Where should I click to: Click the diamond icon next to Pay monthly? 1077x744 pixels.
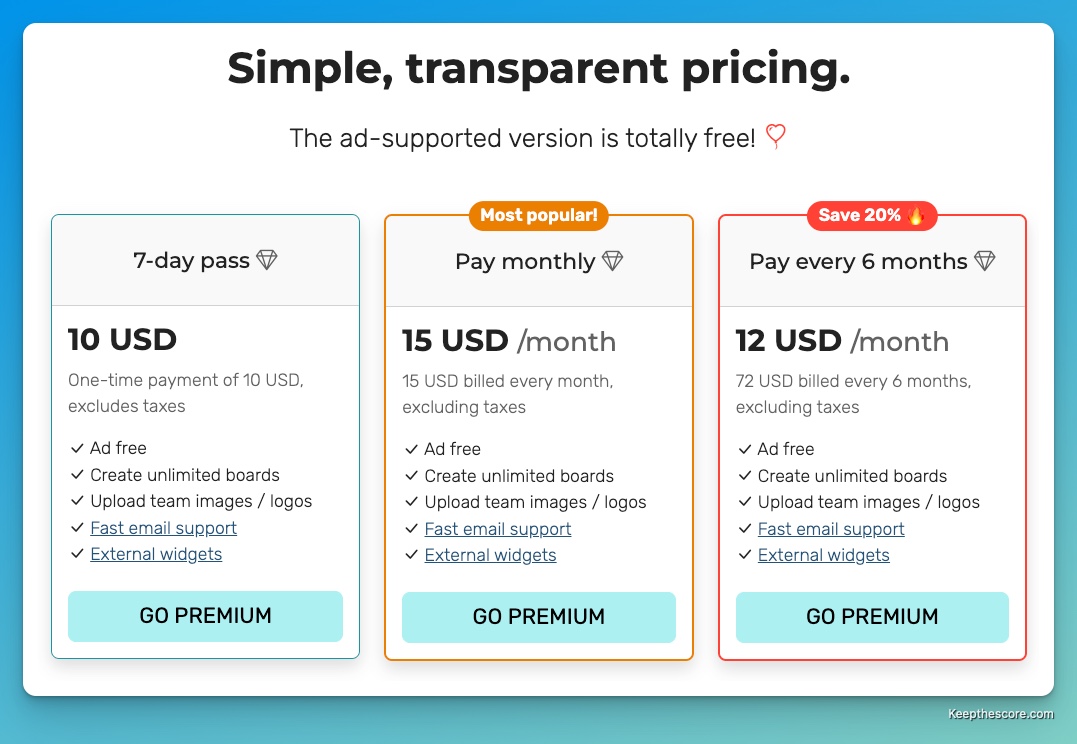(x=612, y=260)
